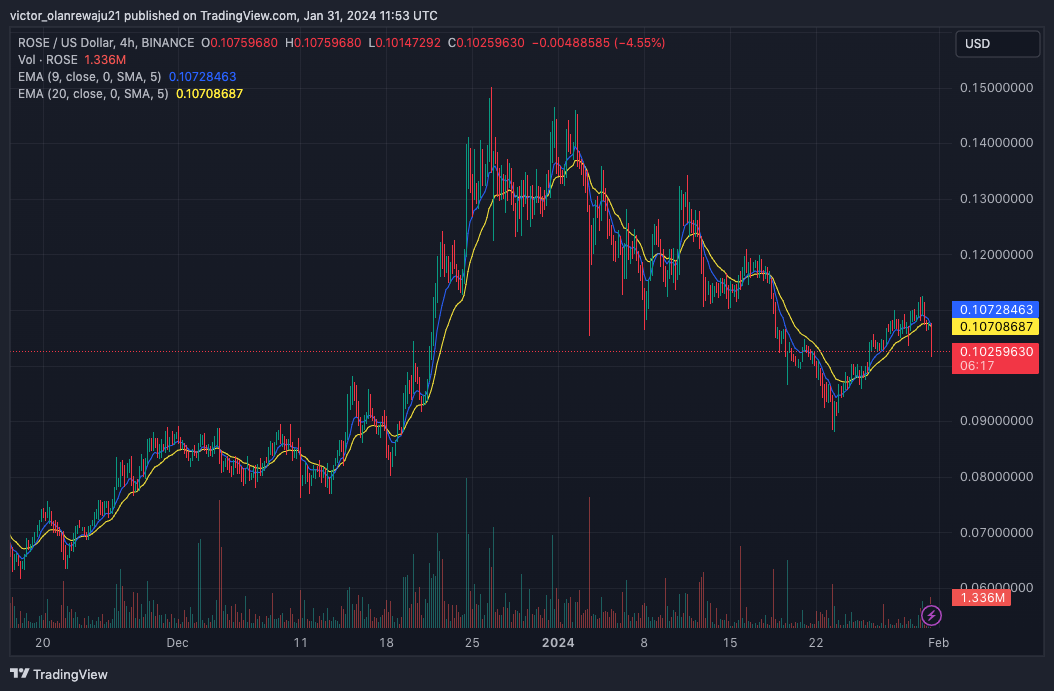Image resolution: width=1054 pixels, height=691 pixels.
Task: Click the Vol · ROSE indicator legend
Action: (72, 60)
